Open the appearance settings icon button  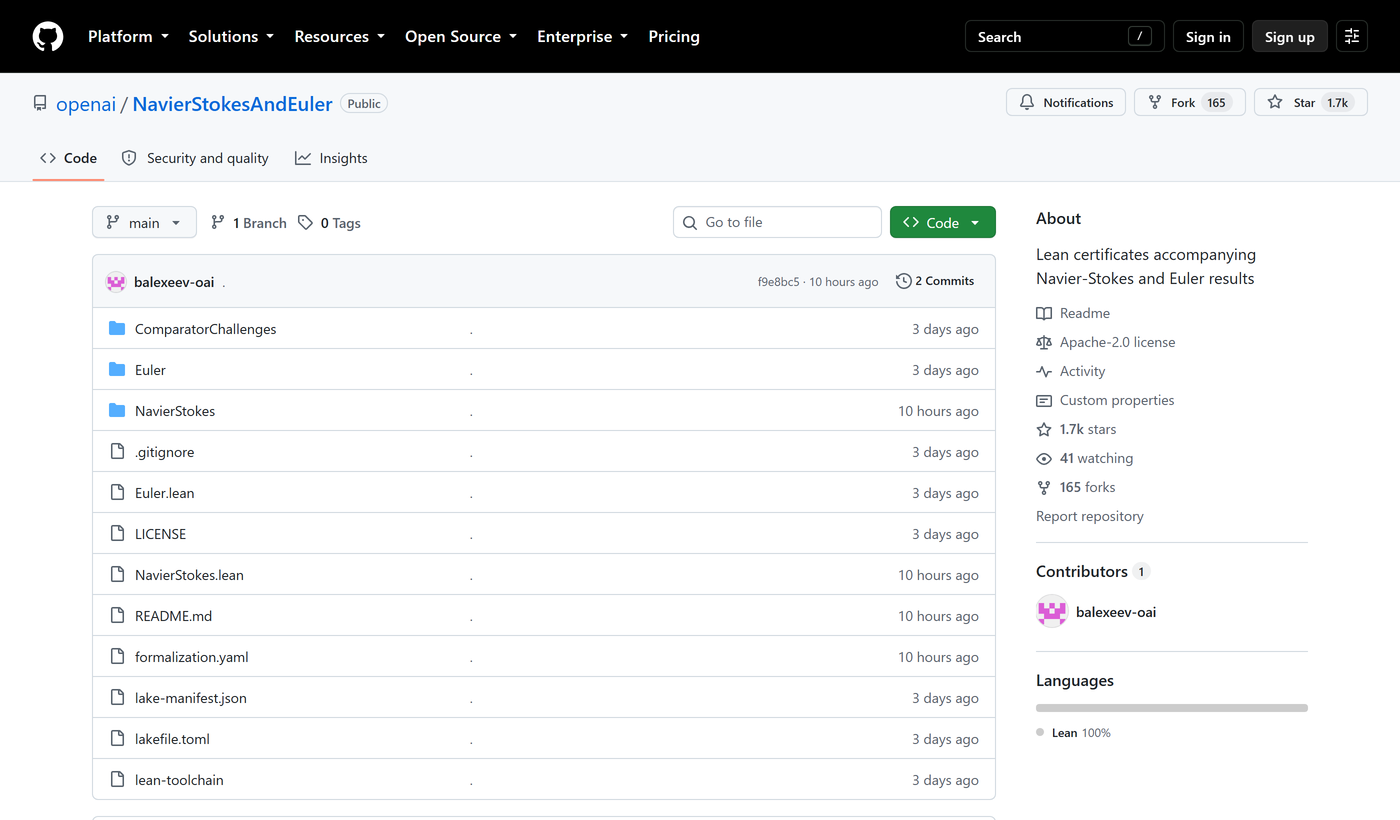[x=1352, y=37]
